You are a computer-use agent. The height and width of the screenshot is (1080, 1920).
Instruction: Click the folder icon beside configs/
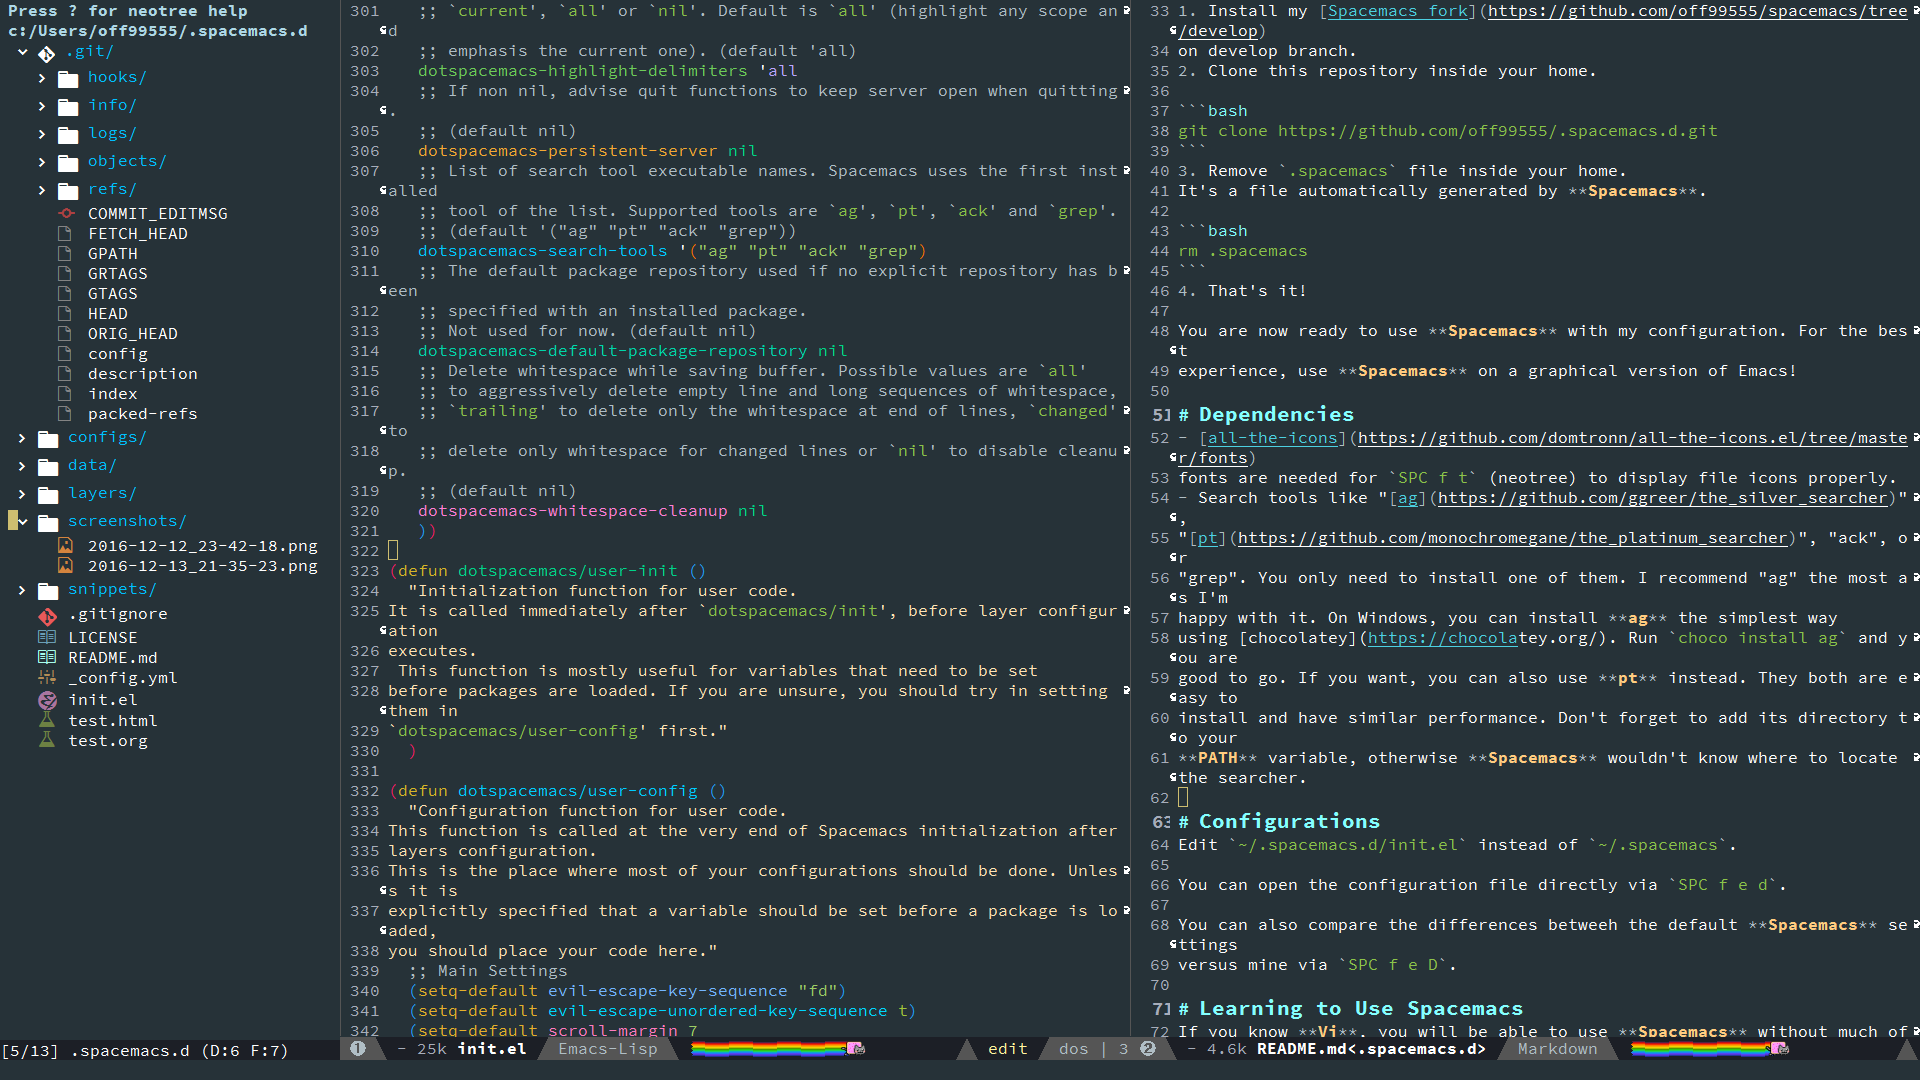48,439
